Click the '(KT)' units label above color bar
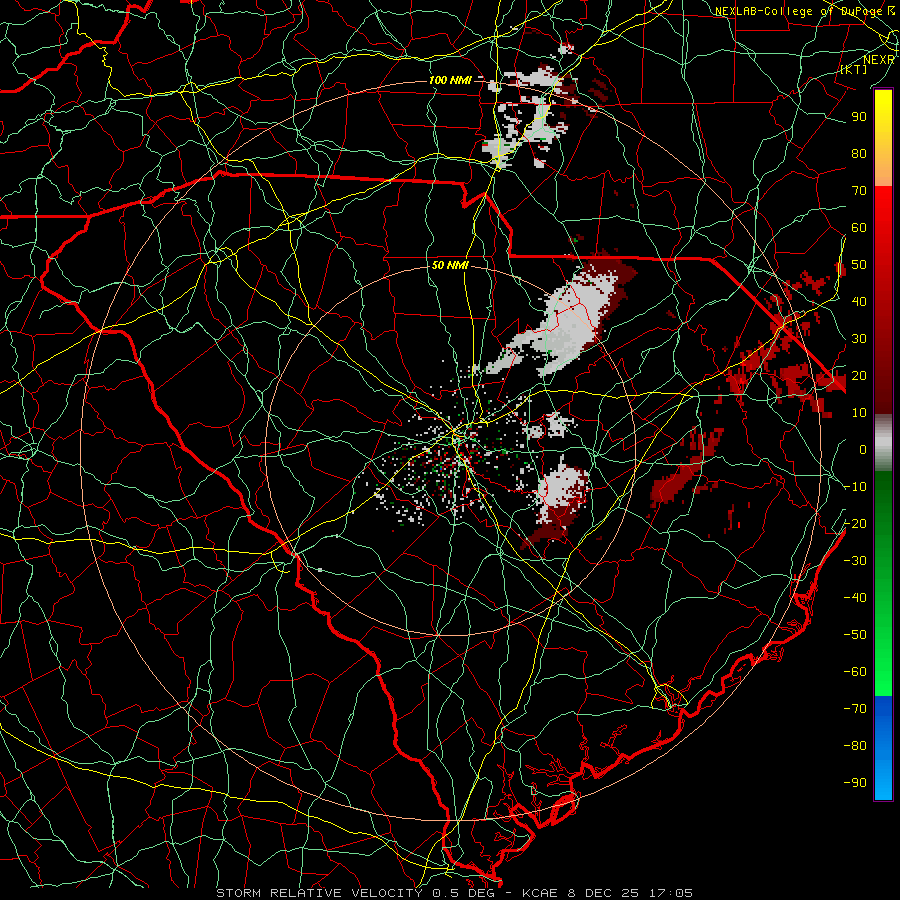This screenshot has height=900, width=900. (854, 69)
